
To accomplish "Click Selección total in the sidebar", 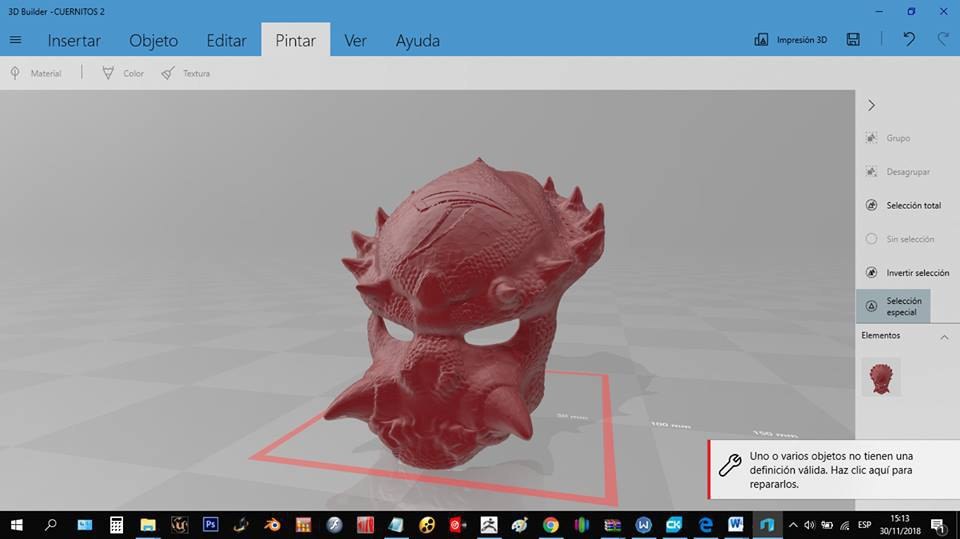I will (903, 205).
